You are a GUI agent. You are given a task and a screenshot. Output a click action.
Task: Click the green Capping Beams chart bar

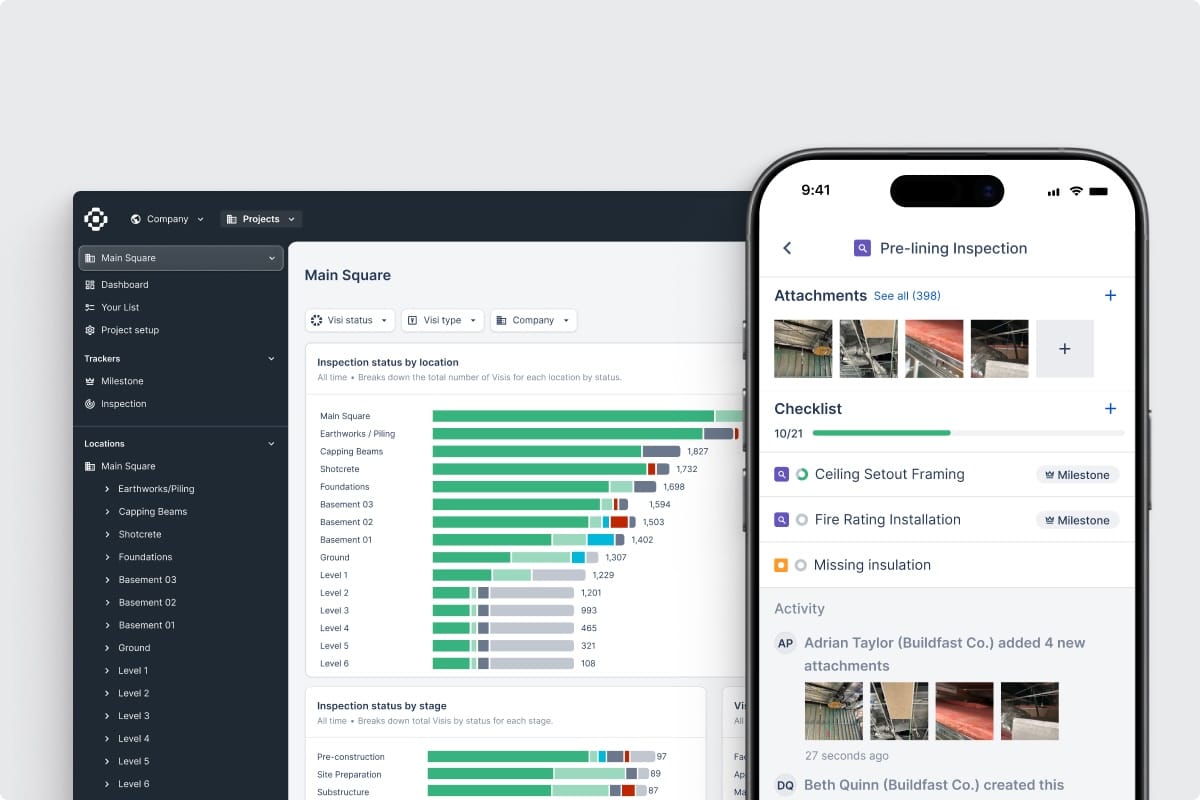[x=537, y=452]
